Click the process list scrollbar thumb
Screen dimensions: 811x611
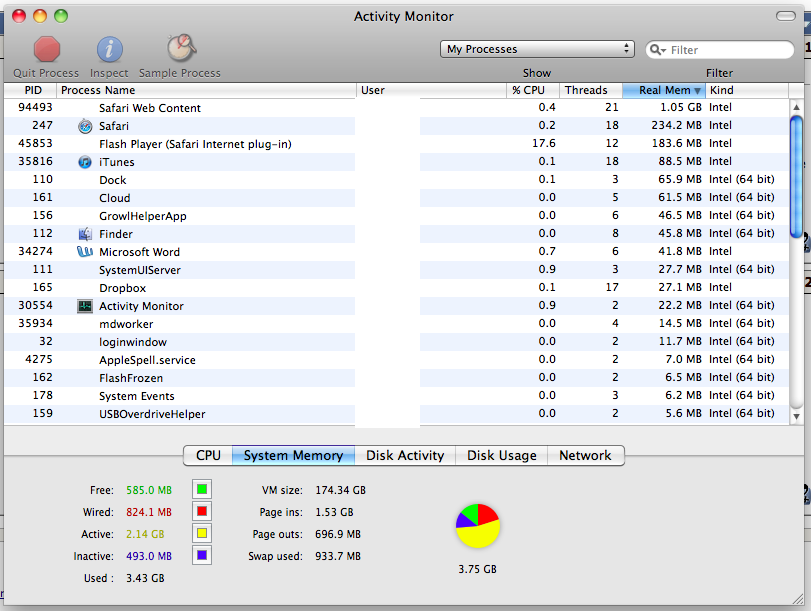coord(797,177)
